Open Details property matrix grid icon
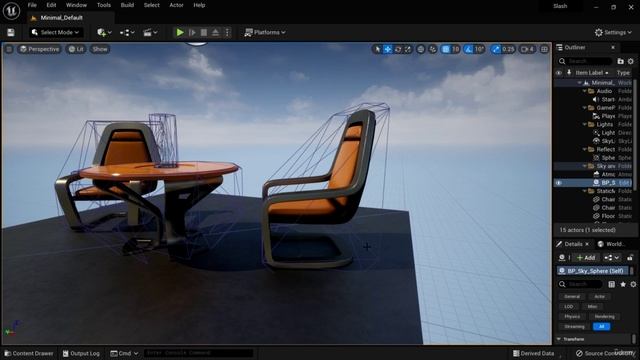 click(x=611, y=284)
